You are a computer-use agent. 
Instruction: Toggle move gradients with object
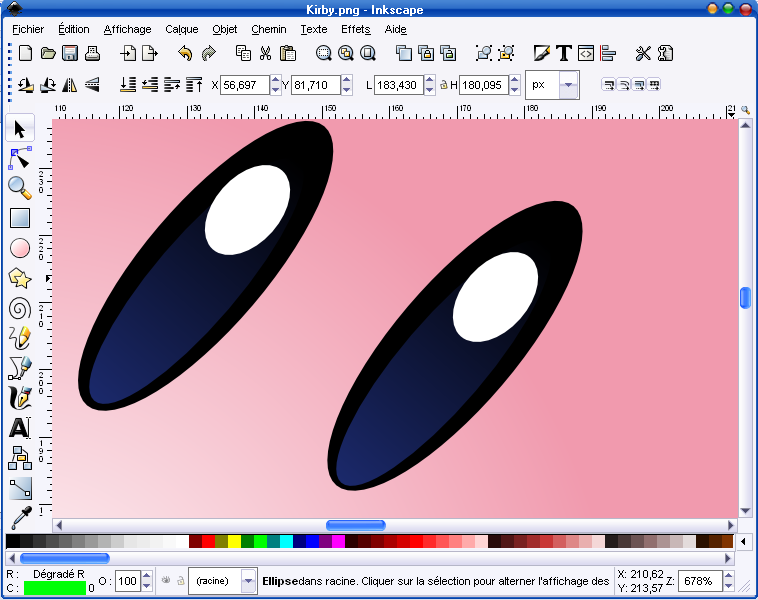coord(639,85)
